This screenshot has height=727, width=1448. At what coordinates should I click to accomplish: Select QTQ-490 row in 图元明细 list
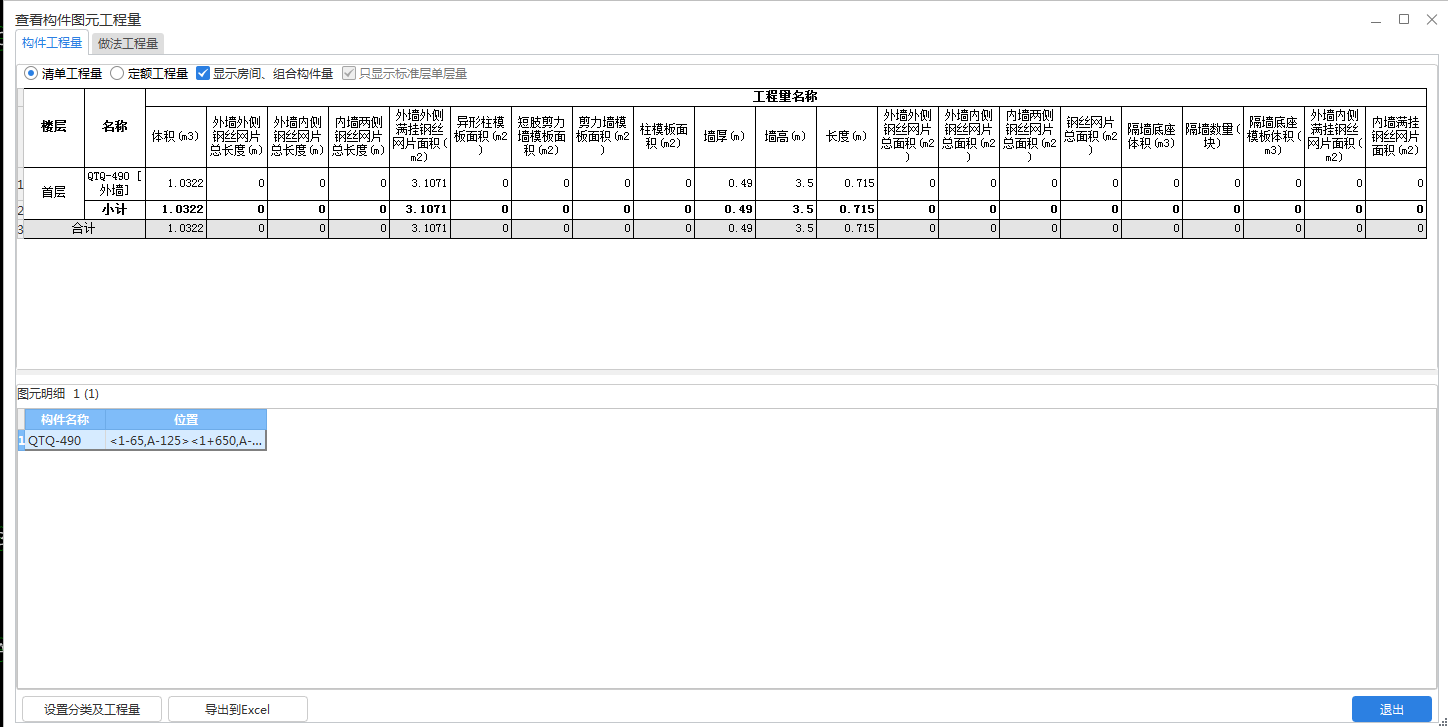[x=142, y=440]
